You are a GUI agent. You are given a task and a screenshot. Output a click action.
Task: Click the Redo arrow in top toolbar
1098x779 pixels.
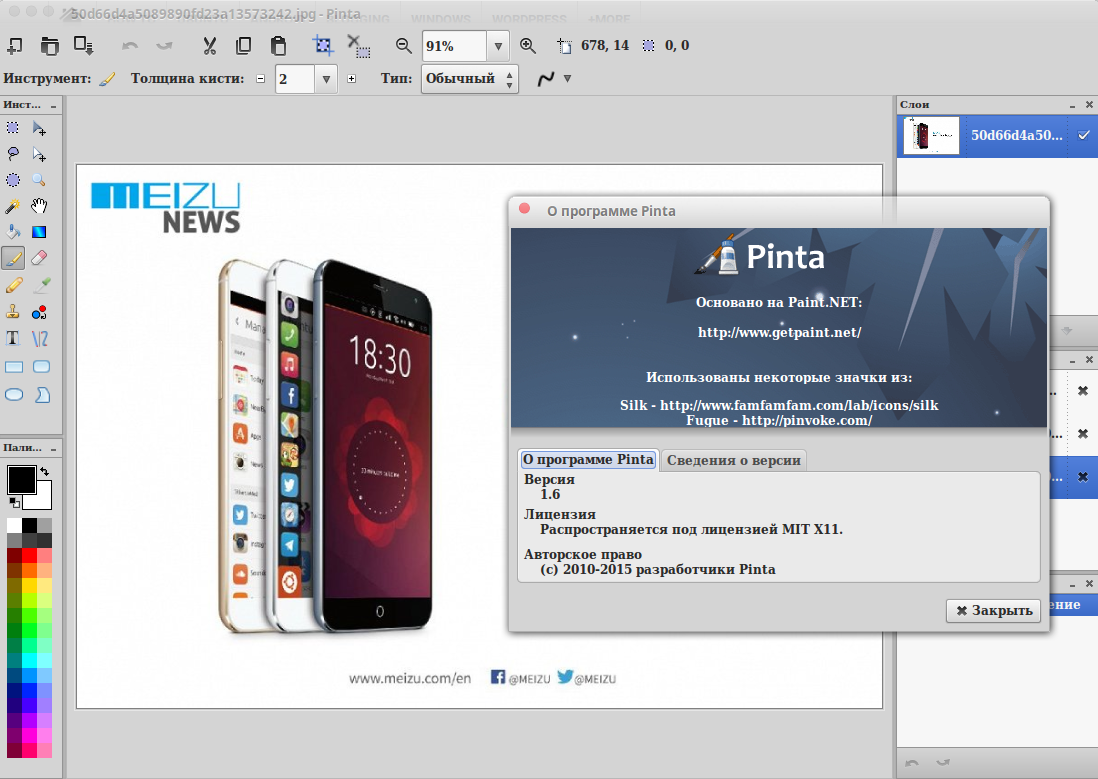pos(164,46)
